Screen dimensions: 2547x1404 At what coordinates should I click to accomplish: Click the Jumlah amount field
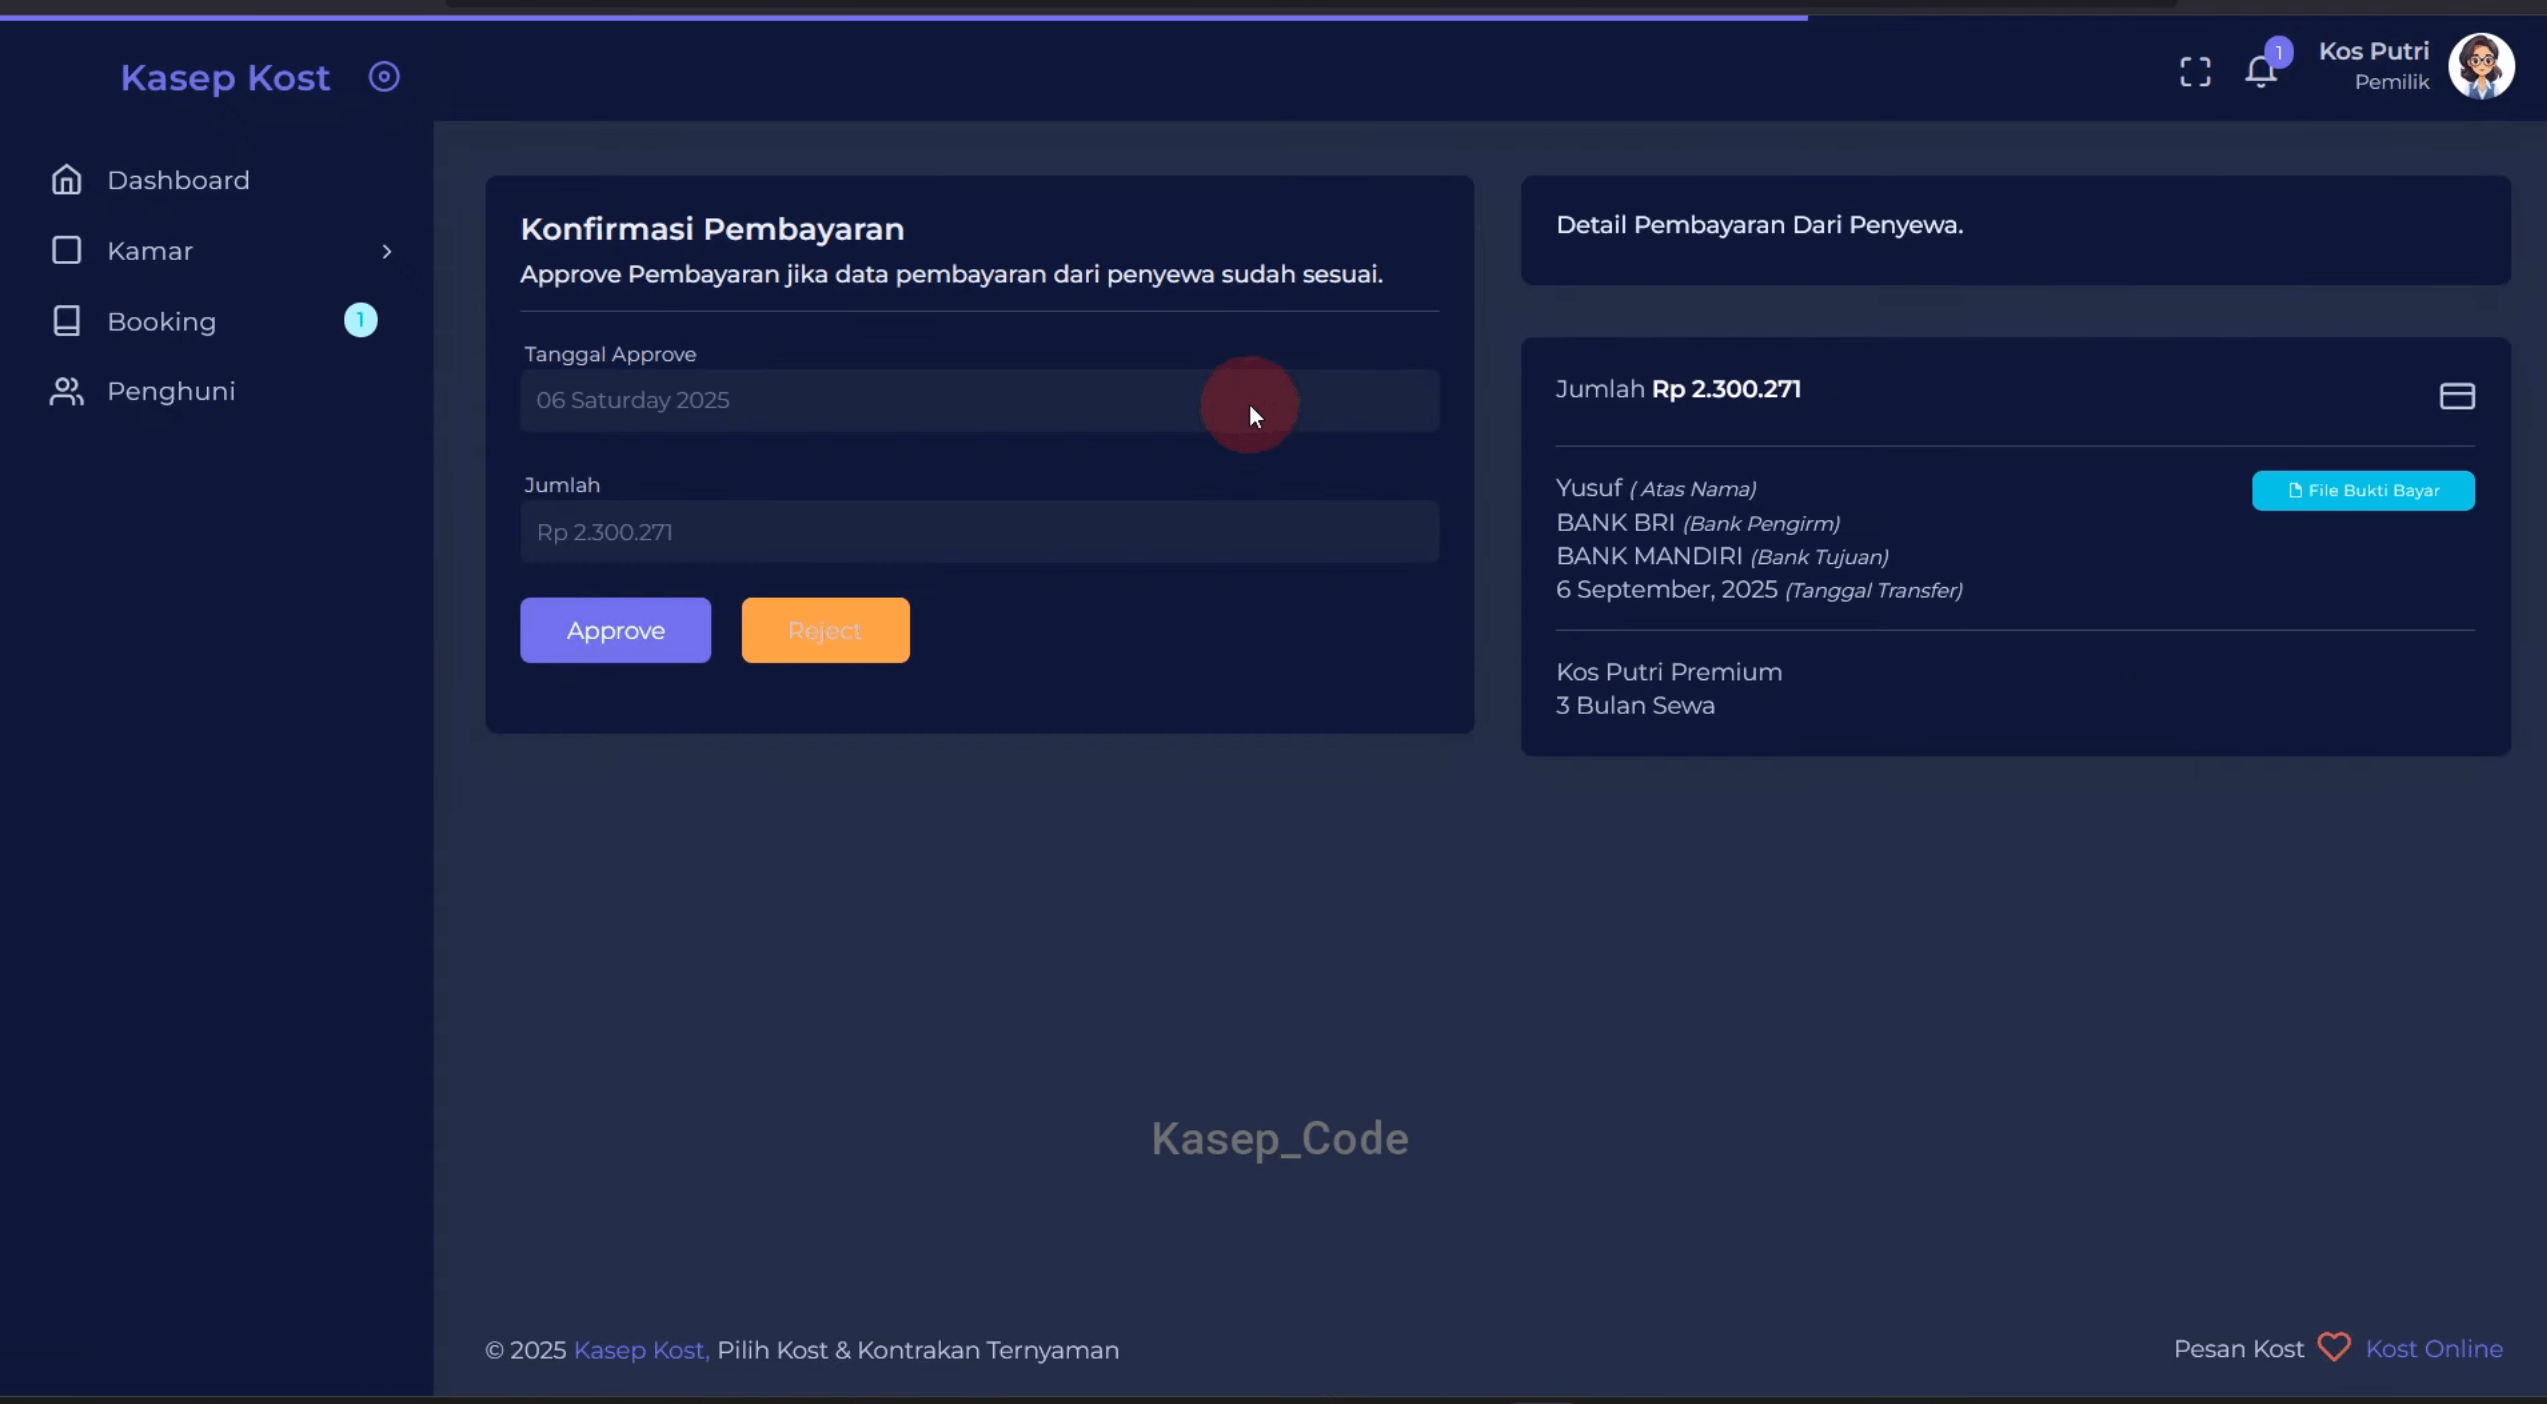[979, 532]
